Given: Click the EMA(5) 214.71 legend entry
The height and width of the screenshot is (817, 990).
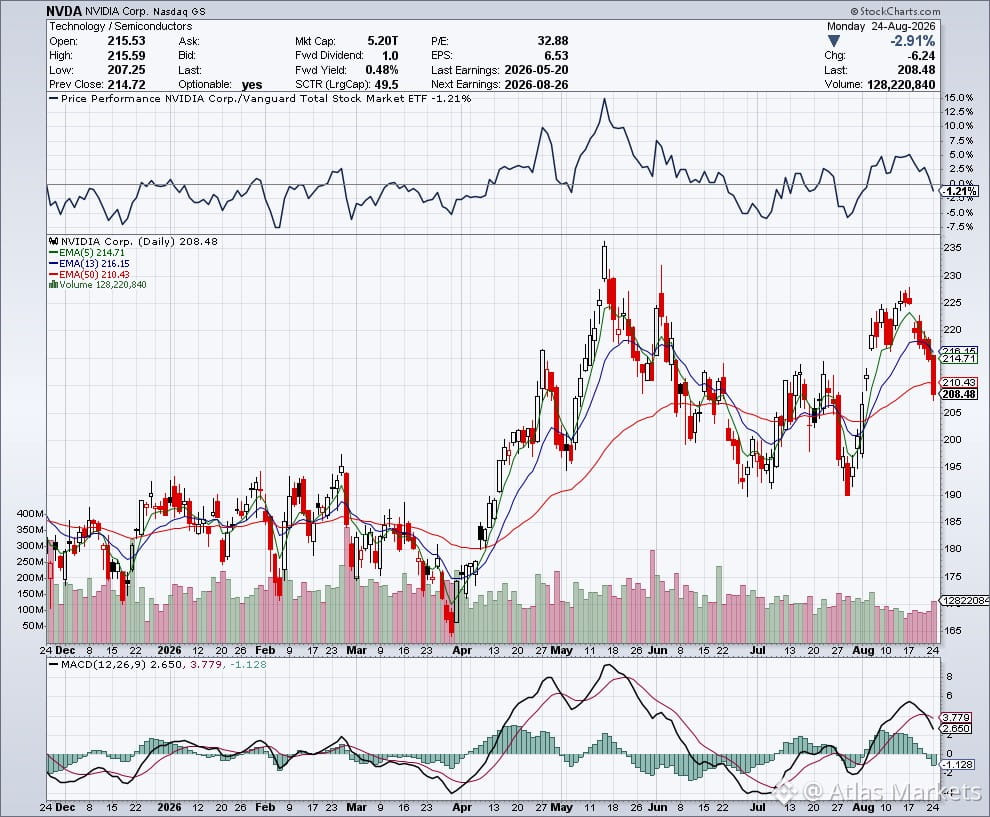Looking at the screenshot, I should pos(87,253).
